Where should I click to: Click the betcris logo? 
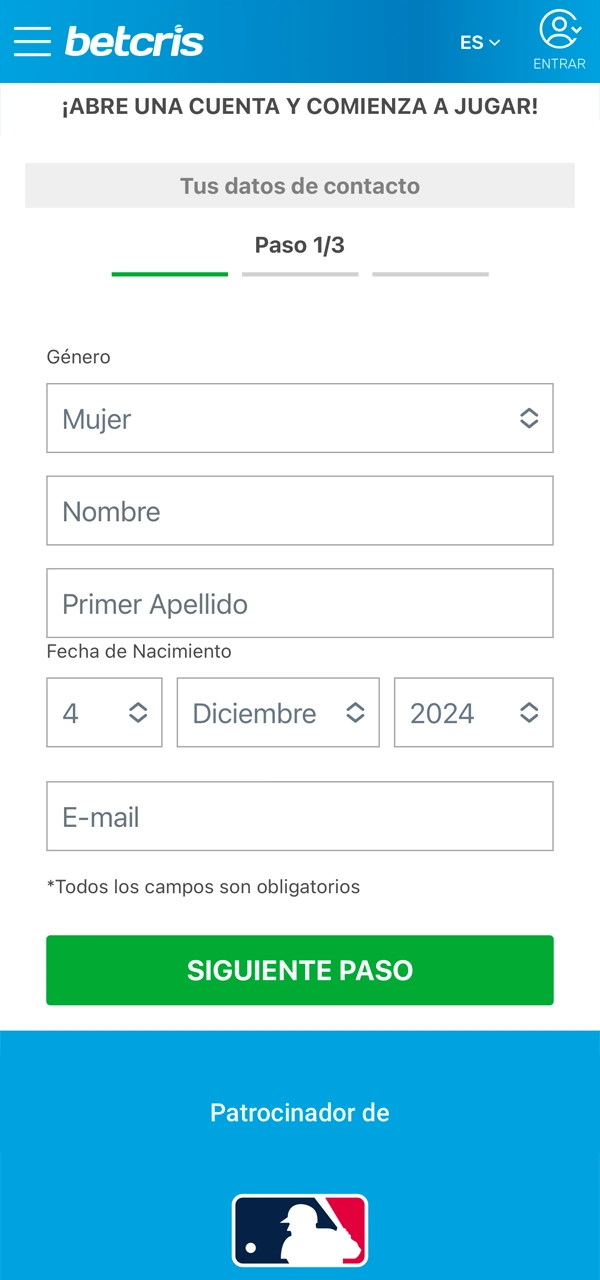[134, 41]
